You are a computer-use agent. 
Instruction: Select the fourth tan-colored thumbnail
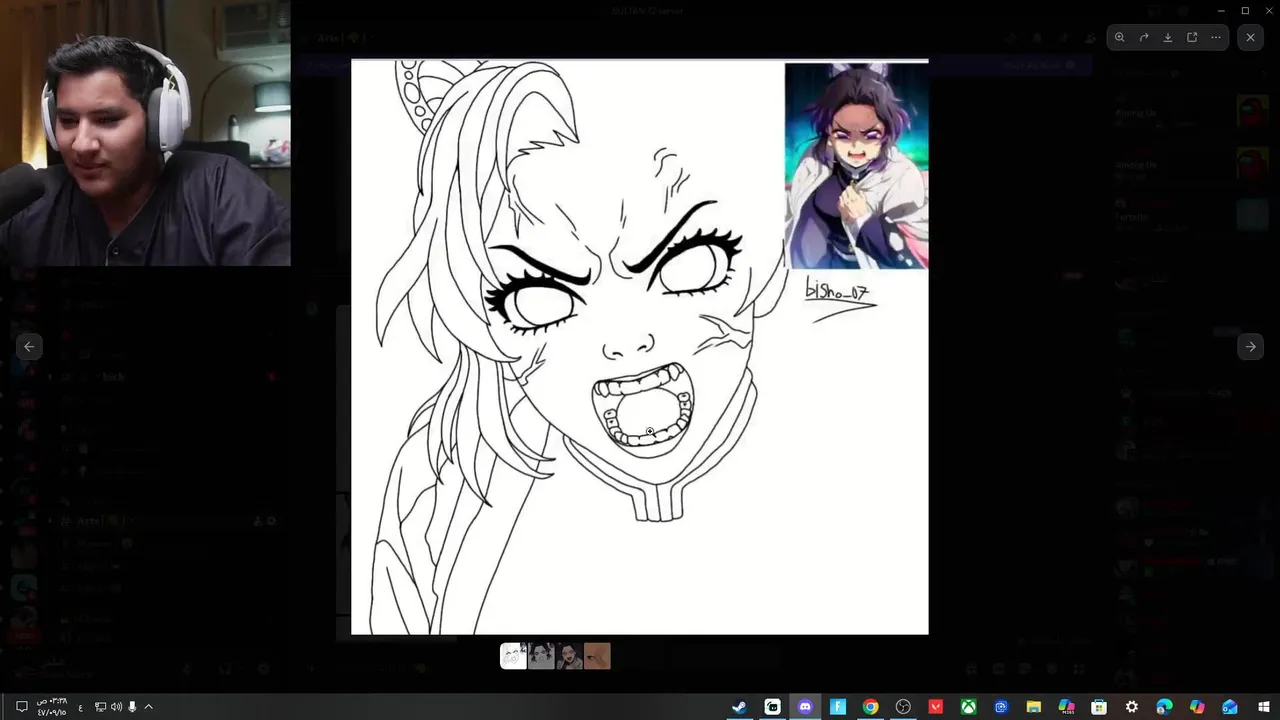tap(597, 656)
